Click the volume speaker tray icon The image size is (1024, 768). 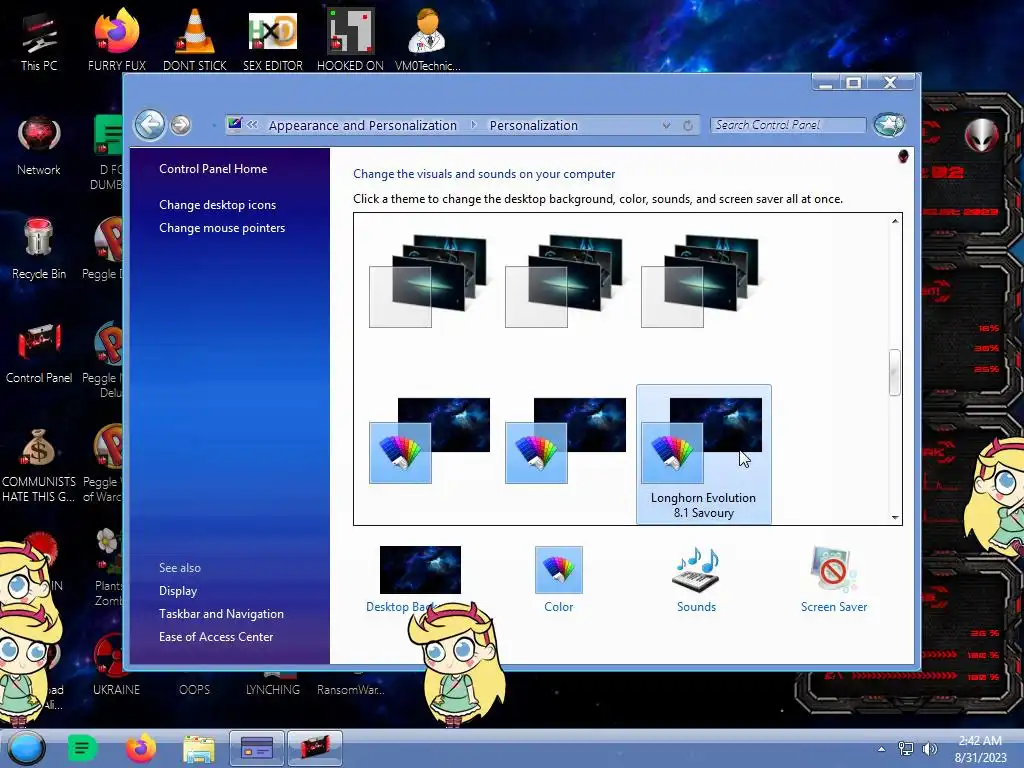click(x=929, y=749)
